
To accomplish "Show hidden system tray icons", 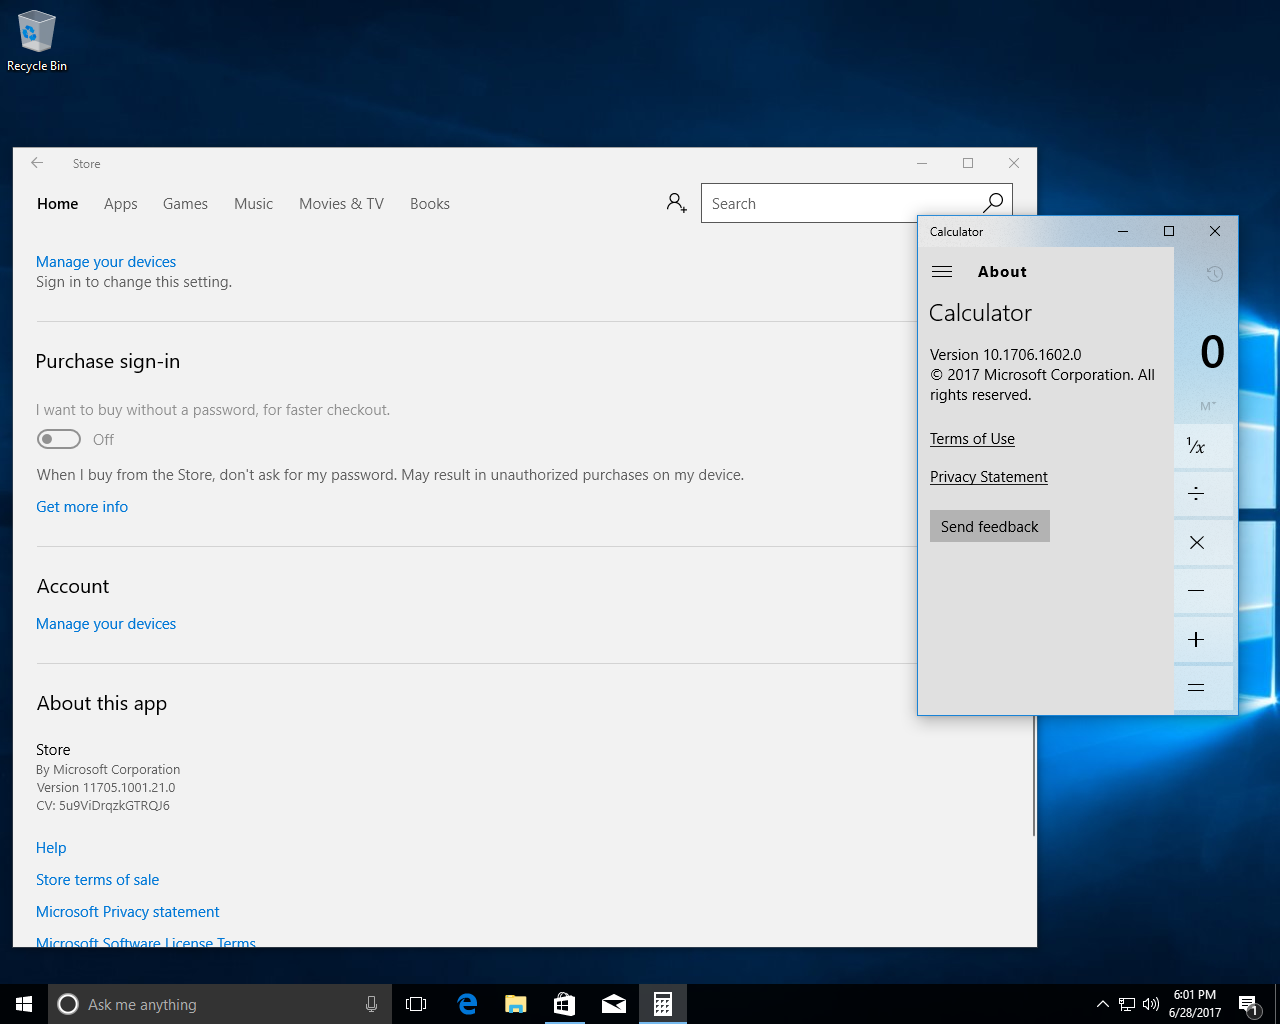I will 1102,1004.
